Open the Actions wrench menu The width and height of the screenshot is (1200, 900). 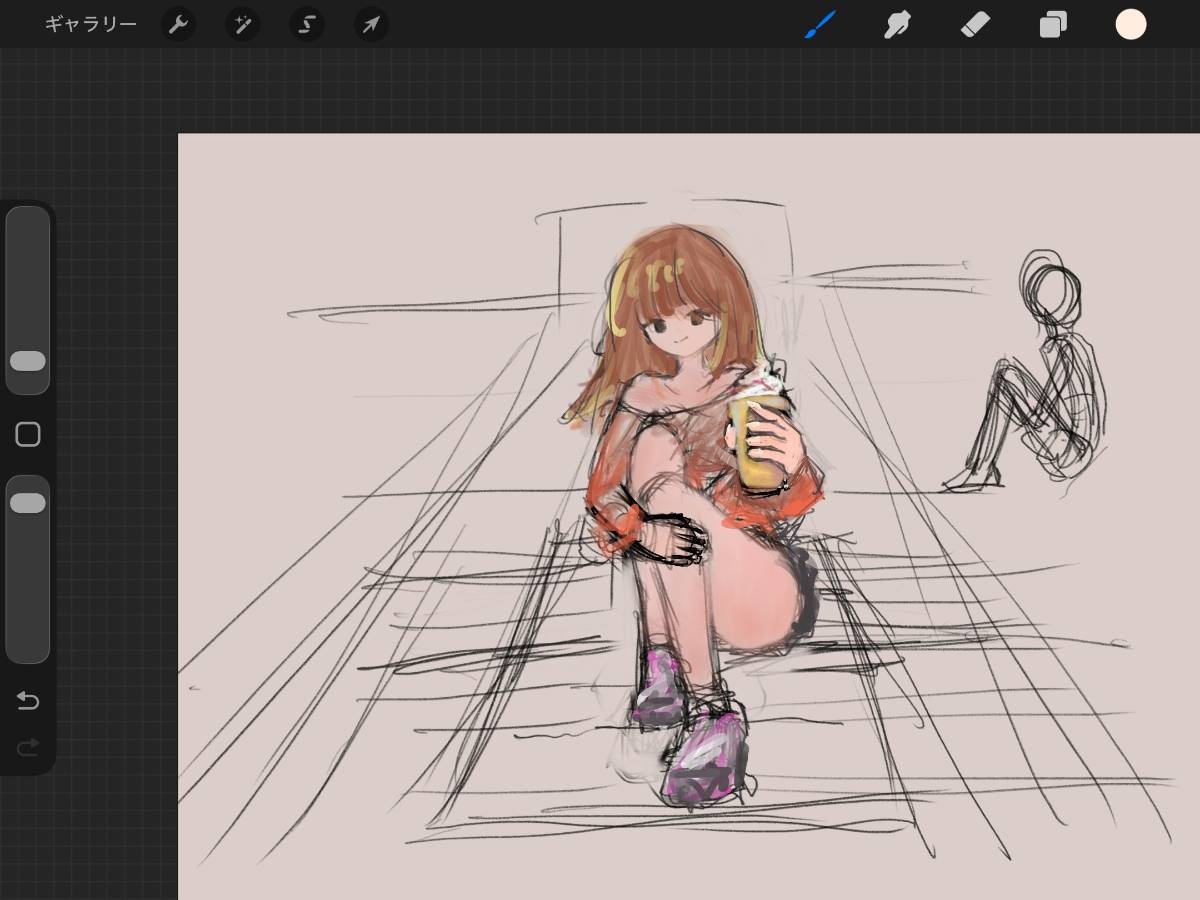pos(178,24)
